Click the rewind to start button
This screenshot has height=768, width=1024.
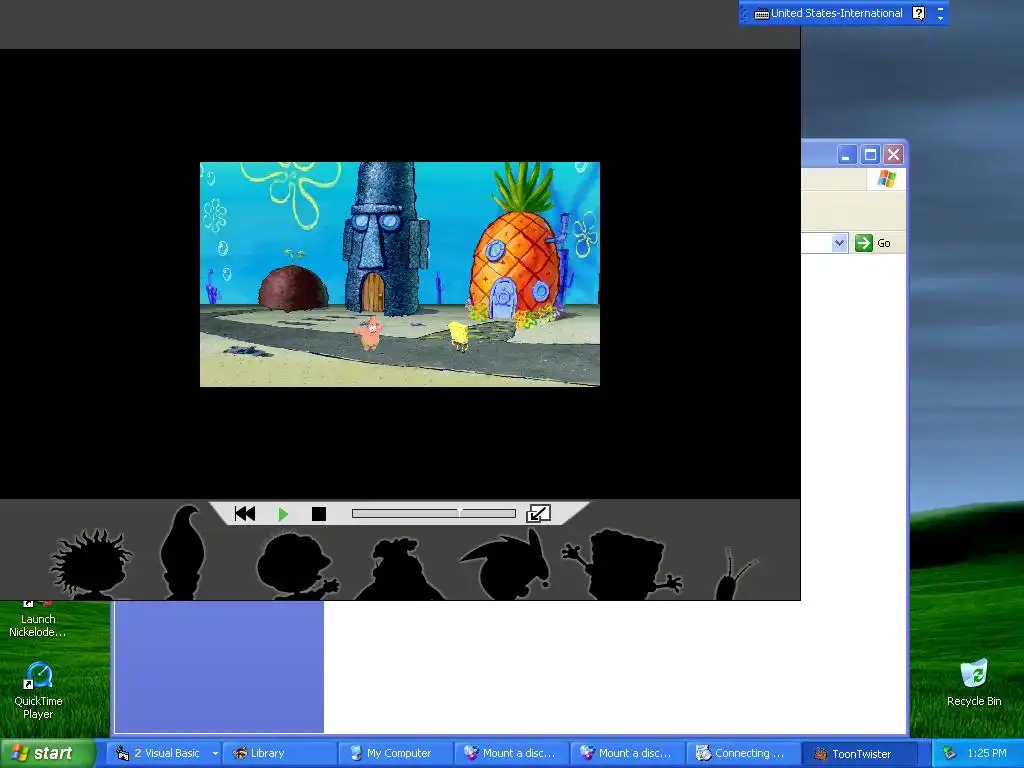[x=245, y=514]
